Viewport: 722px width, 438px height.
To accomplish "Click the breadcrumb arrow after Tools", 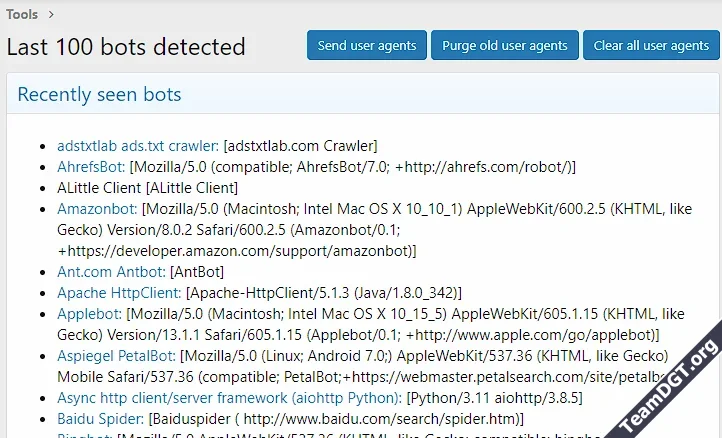I will point(51,15).
